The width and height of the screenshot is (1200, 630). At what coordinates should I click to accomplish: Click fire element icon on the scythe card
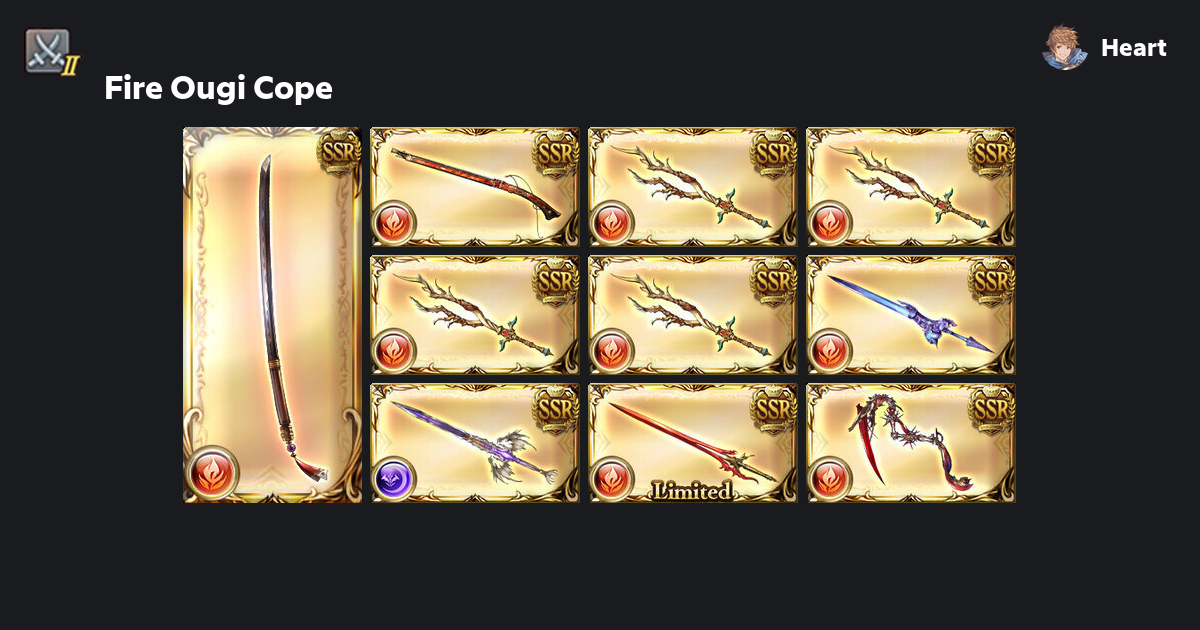(829, 479)
